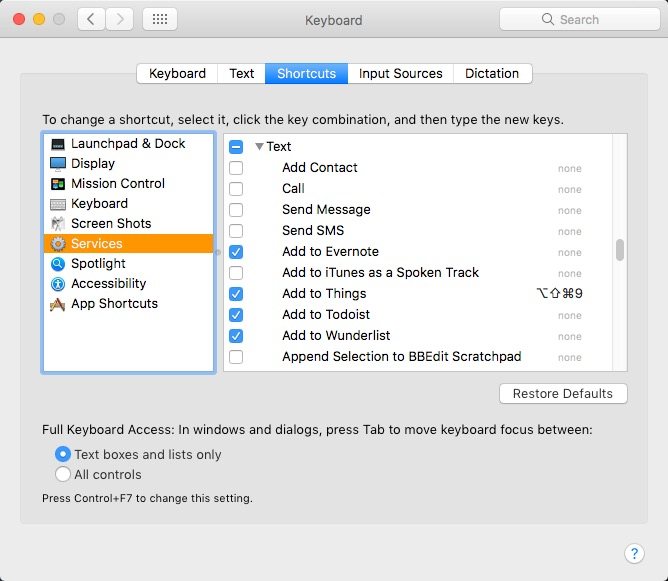Click the services list scrollbar
The width and height of the screenshot is (668, 581).
point(620,250)
